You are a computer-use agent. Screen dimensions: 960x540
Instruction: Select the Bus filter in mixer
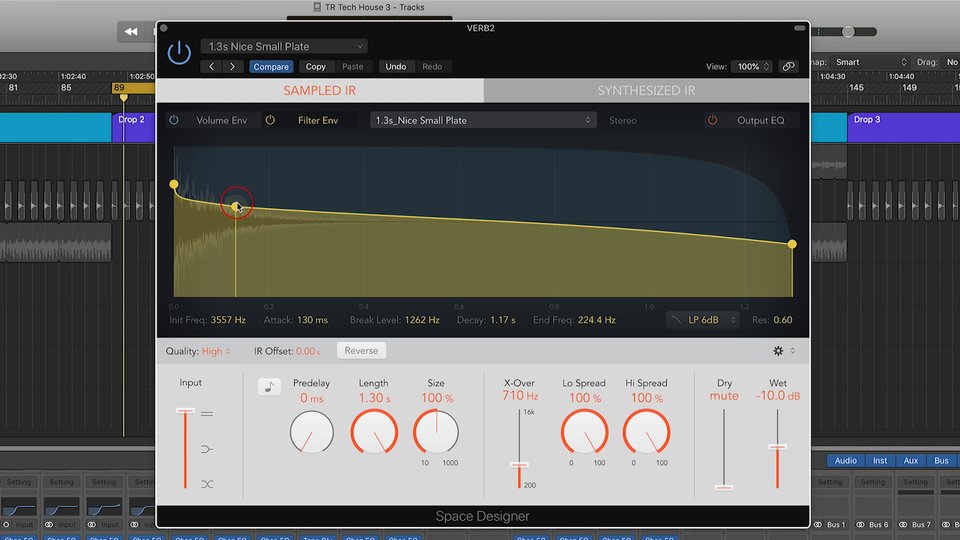pyautogui.click(x=941, y=460)
